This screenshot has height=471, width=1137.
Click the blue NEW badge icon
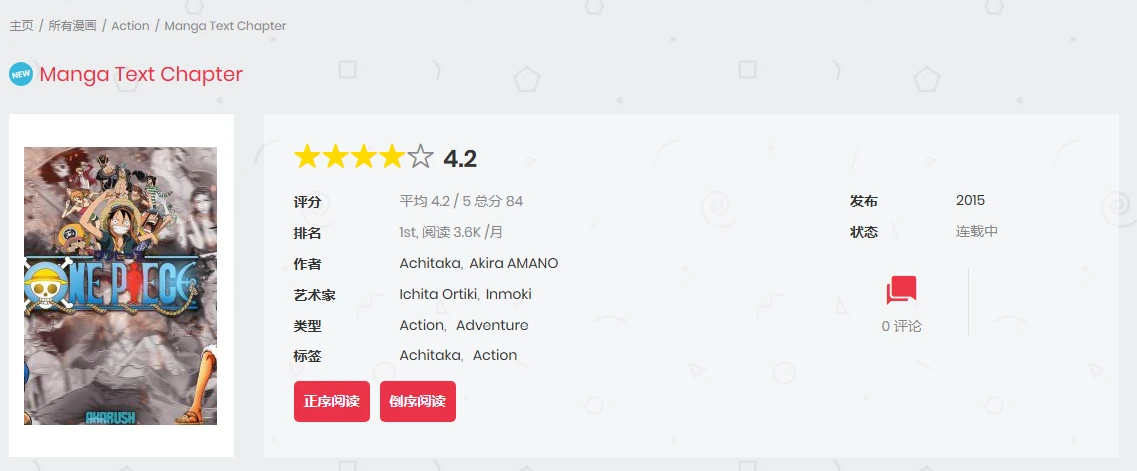[21, 74]
